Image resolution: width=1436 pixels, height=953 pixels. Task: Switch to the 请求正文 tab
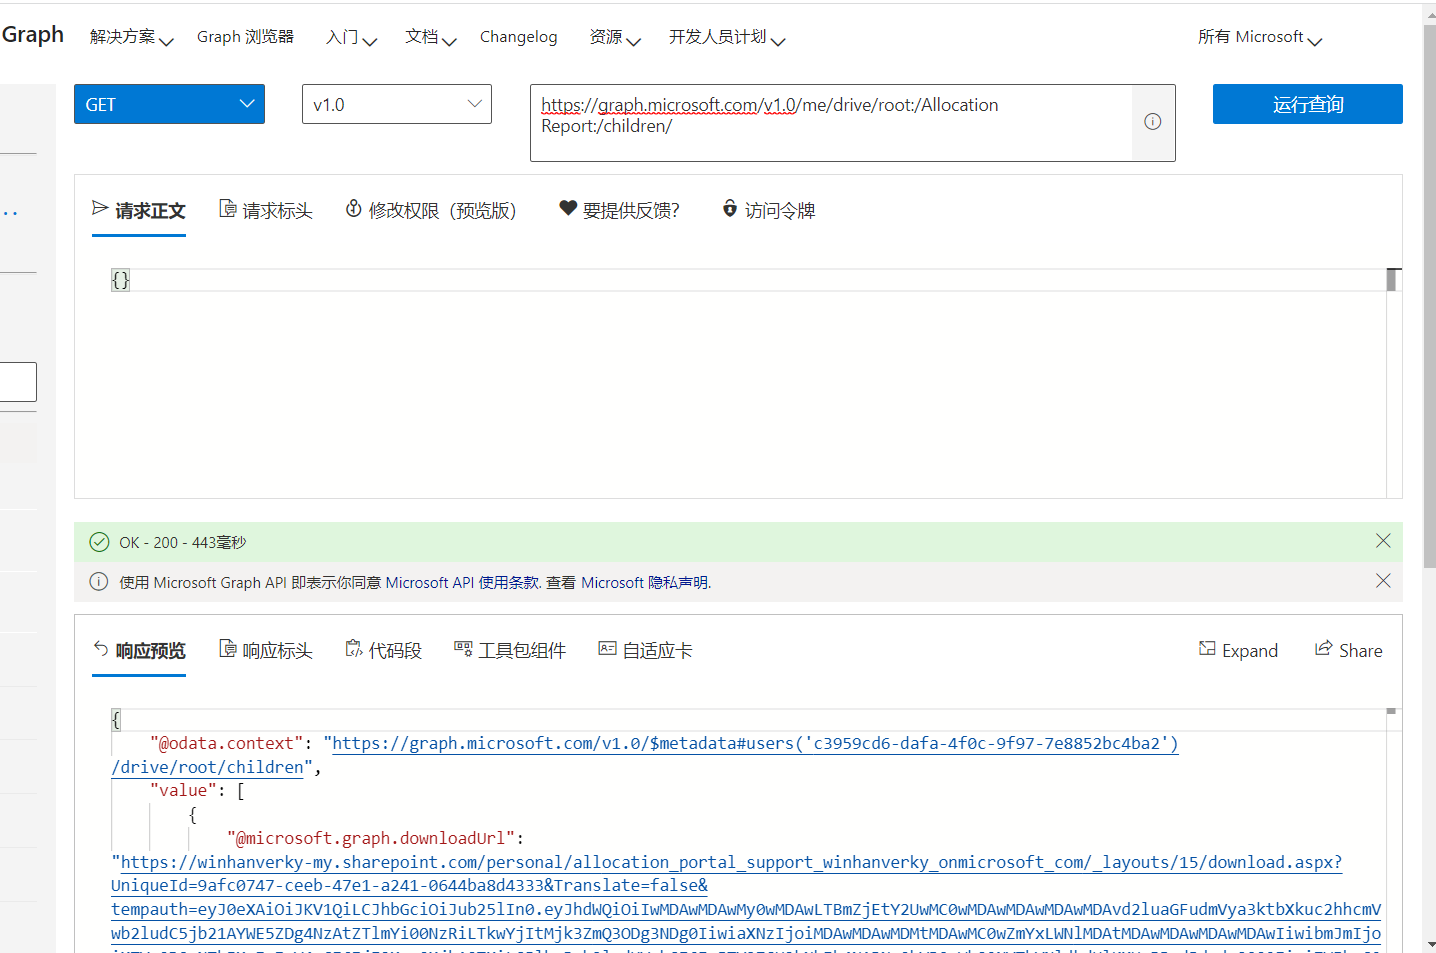click(139, 210)
